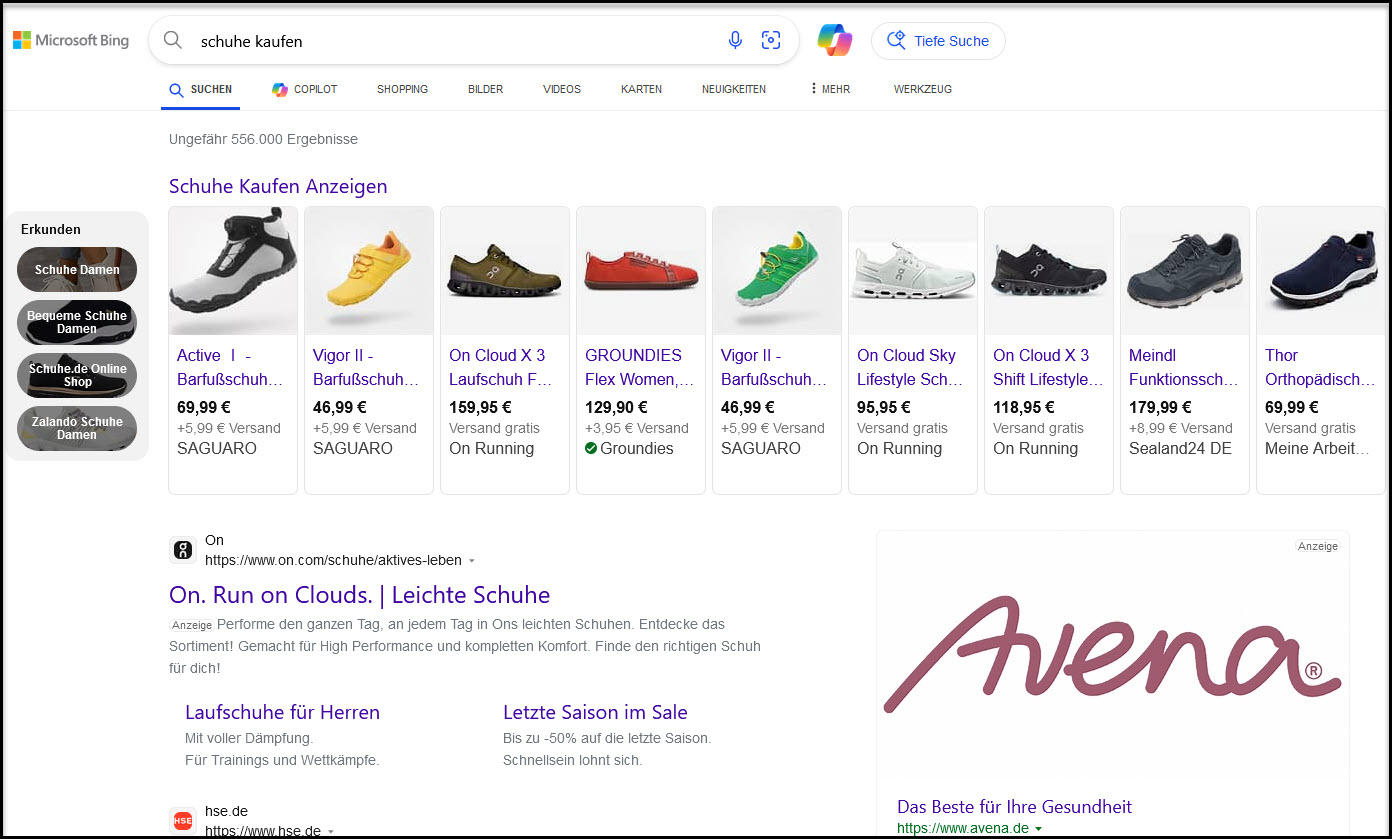Select the 'Bequeme Schuhe Damen' chip
The width and height of the screenshot is (1392, 839).
77,322
